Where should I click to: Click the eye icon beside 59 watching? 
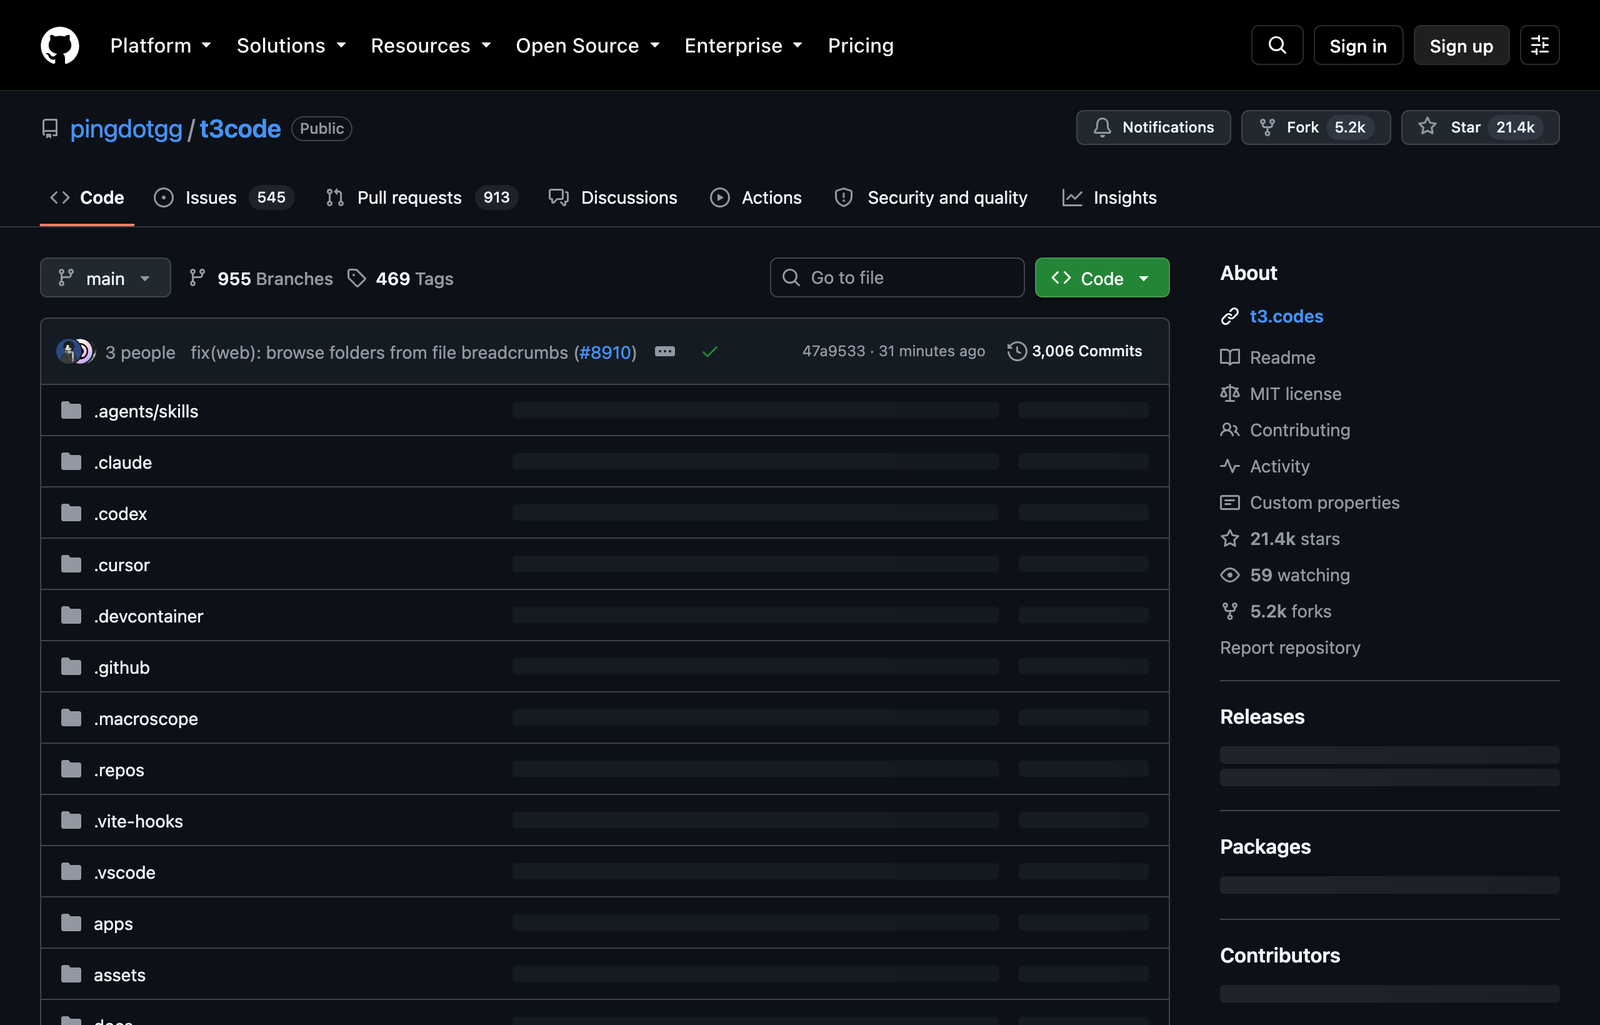(x=1230, y=575)
